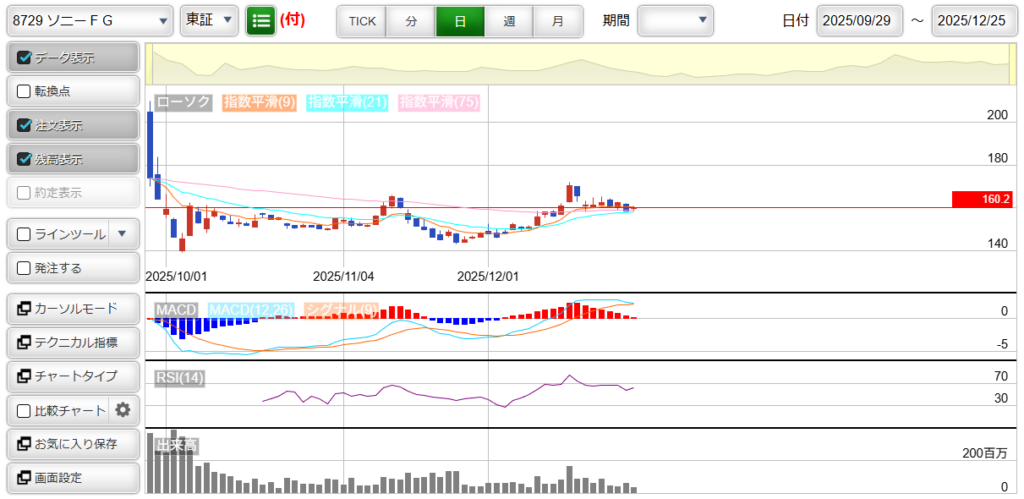Switch to the 週 weekly tab

(x=509, y=21)
